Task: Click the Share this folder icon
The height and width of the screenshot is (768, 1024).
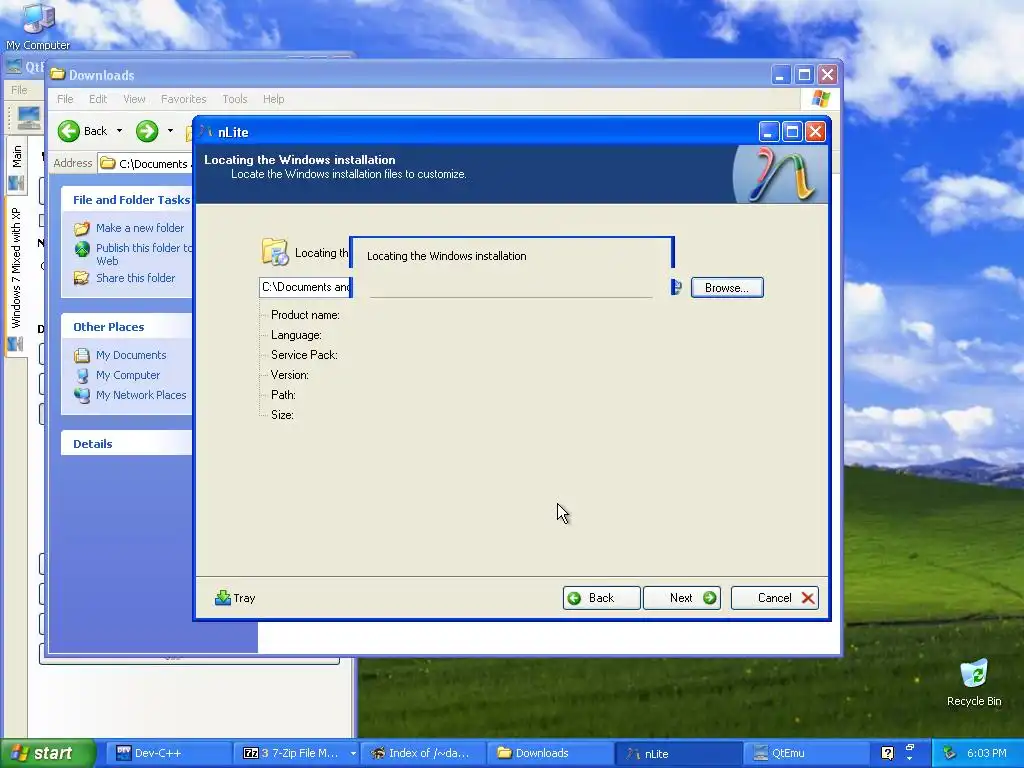Action: (82, 278)
